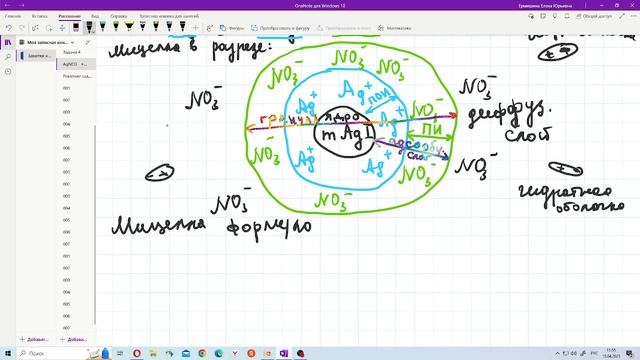The width and height of the screenshot is (640, 360).
Task: Select the light blue pen
Action: click(103, 27)
